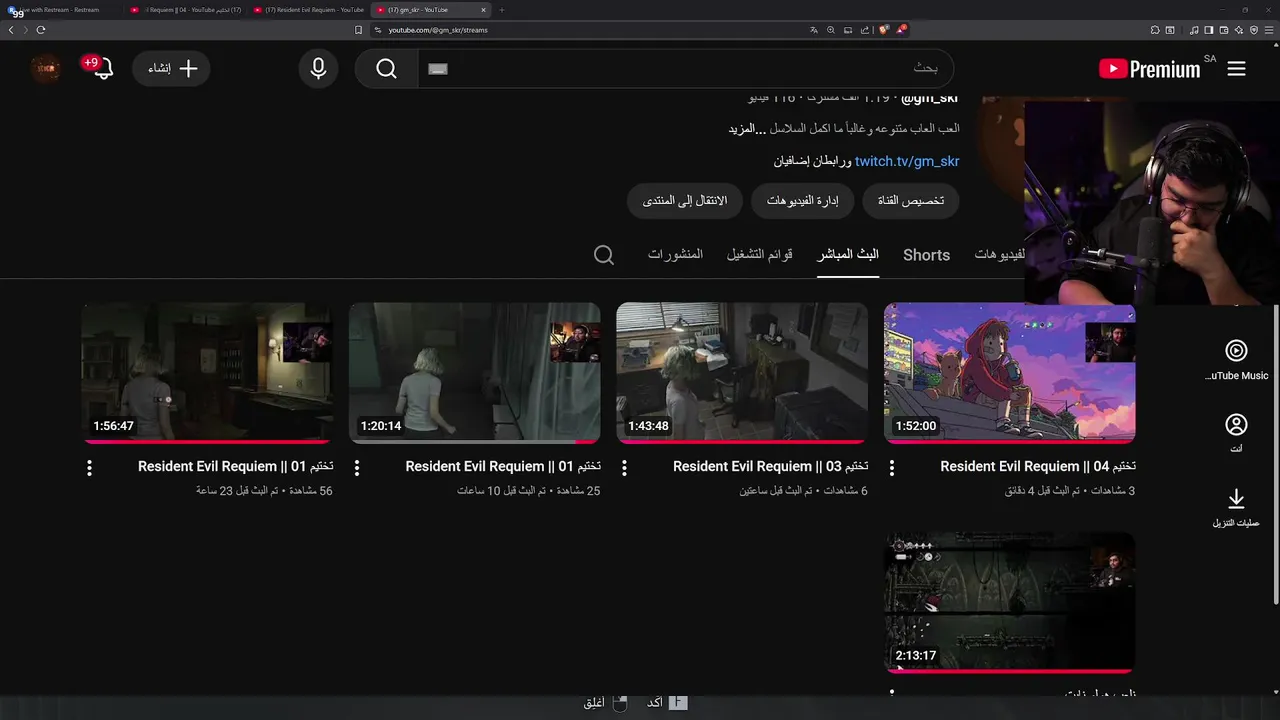Image resolution: width=1280 pixels, height=720 pixels.
Task: Click the browser forward arrow
Action: 25,30
